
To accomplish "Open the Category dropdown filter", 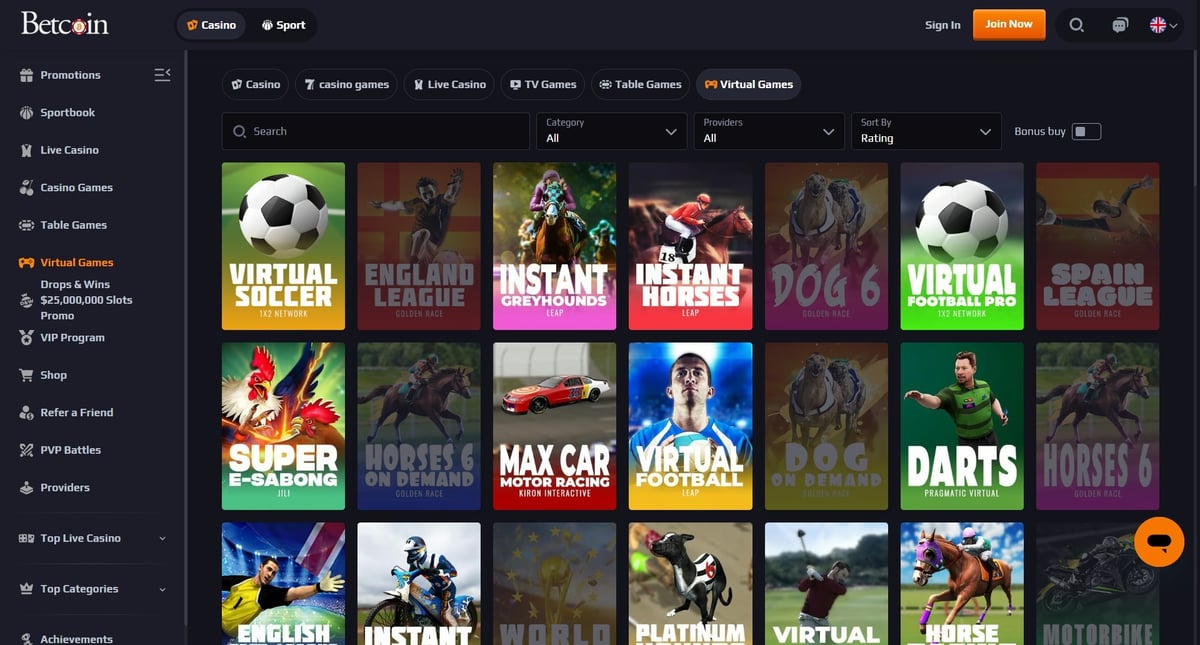I will (610, 131).
